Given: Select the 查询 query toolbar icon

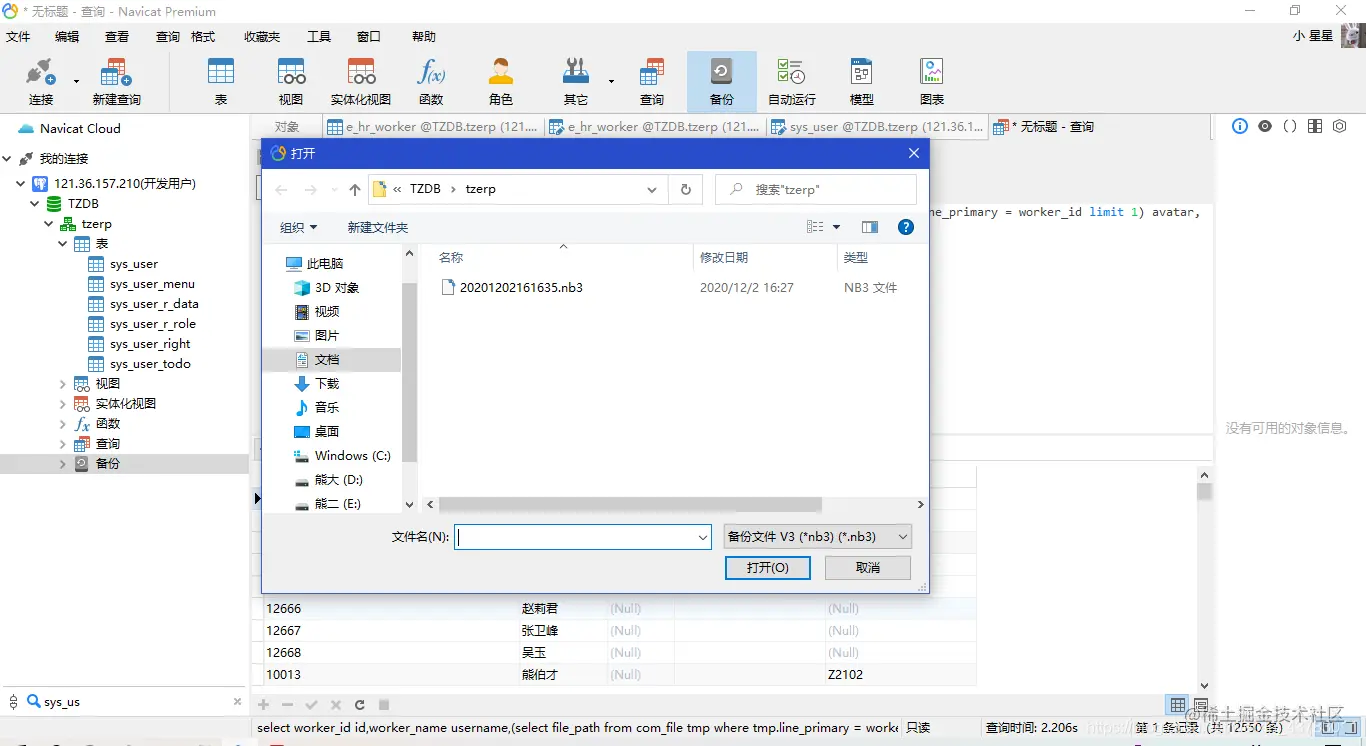Looking at the screenshot, I should (652, 82).
